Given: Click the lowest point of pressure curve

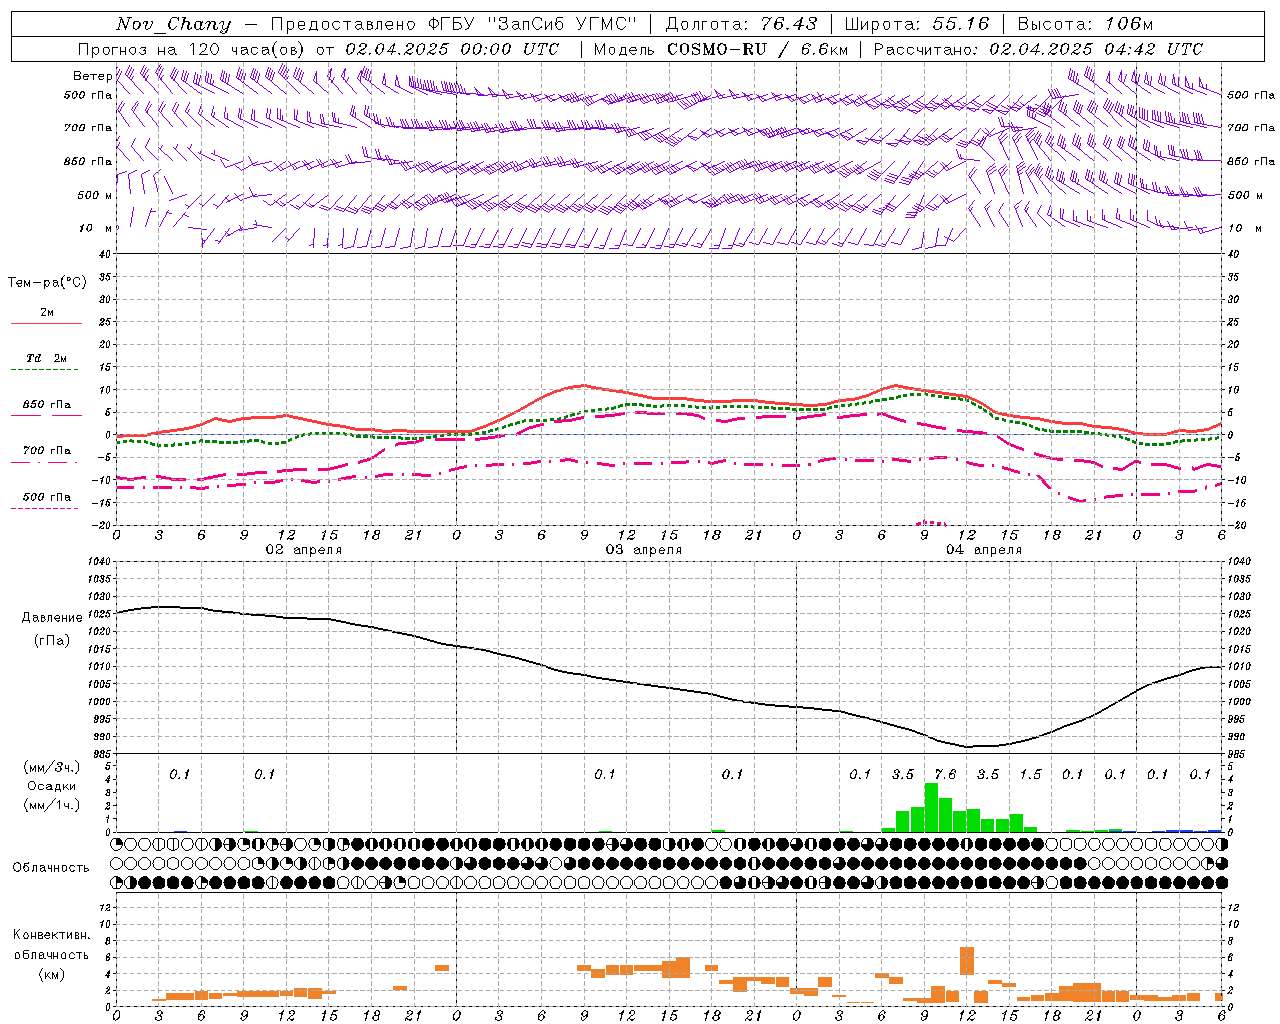Looking at the screenshot, I should 968,746.
